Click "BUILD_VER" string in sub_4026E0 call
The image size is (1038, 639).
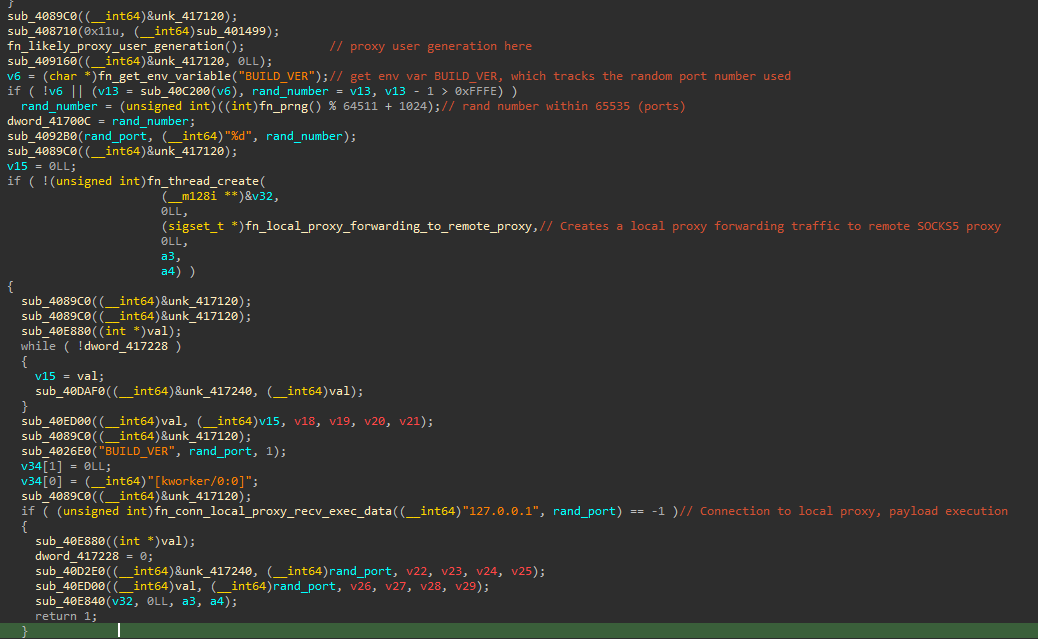click(136, 451)
